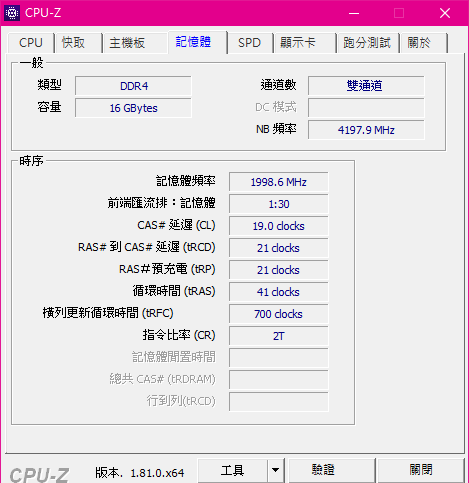Click the 橫列更新循環時間 (tRFC) label
The width and height of the screenshot is (469, 483).
click(x=108, y=313)
